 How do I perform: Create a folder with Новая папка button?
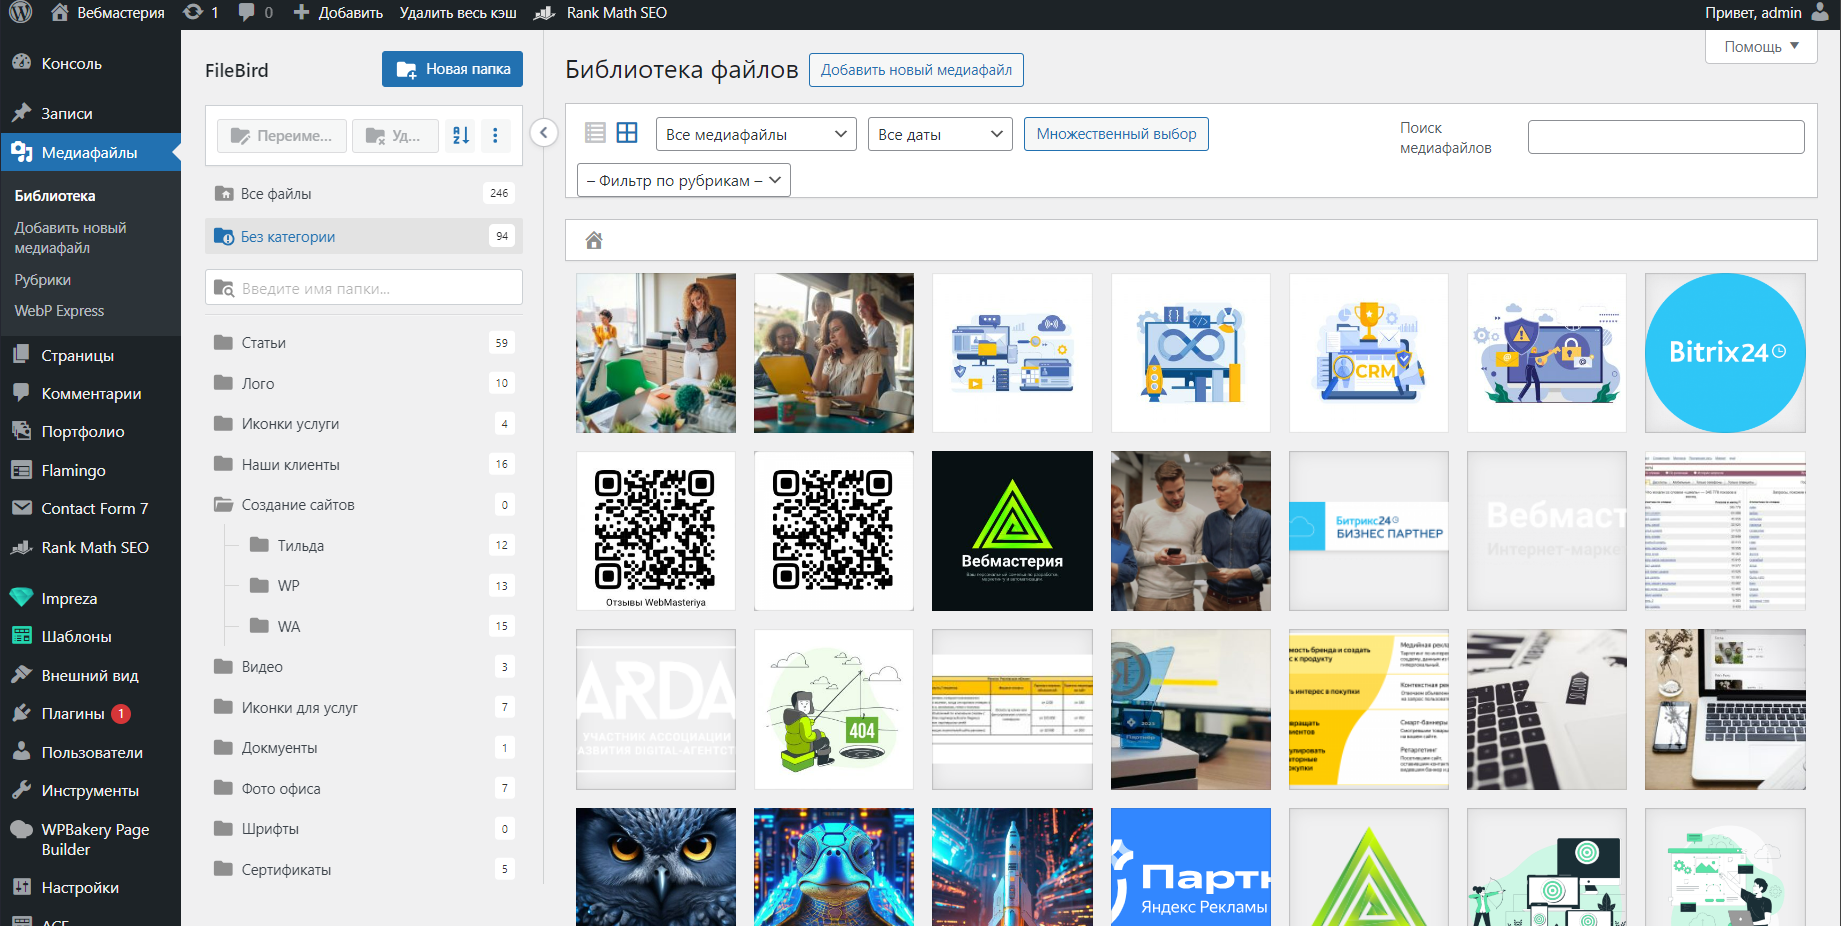pyautogui.click(x=452, y=69)
